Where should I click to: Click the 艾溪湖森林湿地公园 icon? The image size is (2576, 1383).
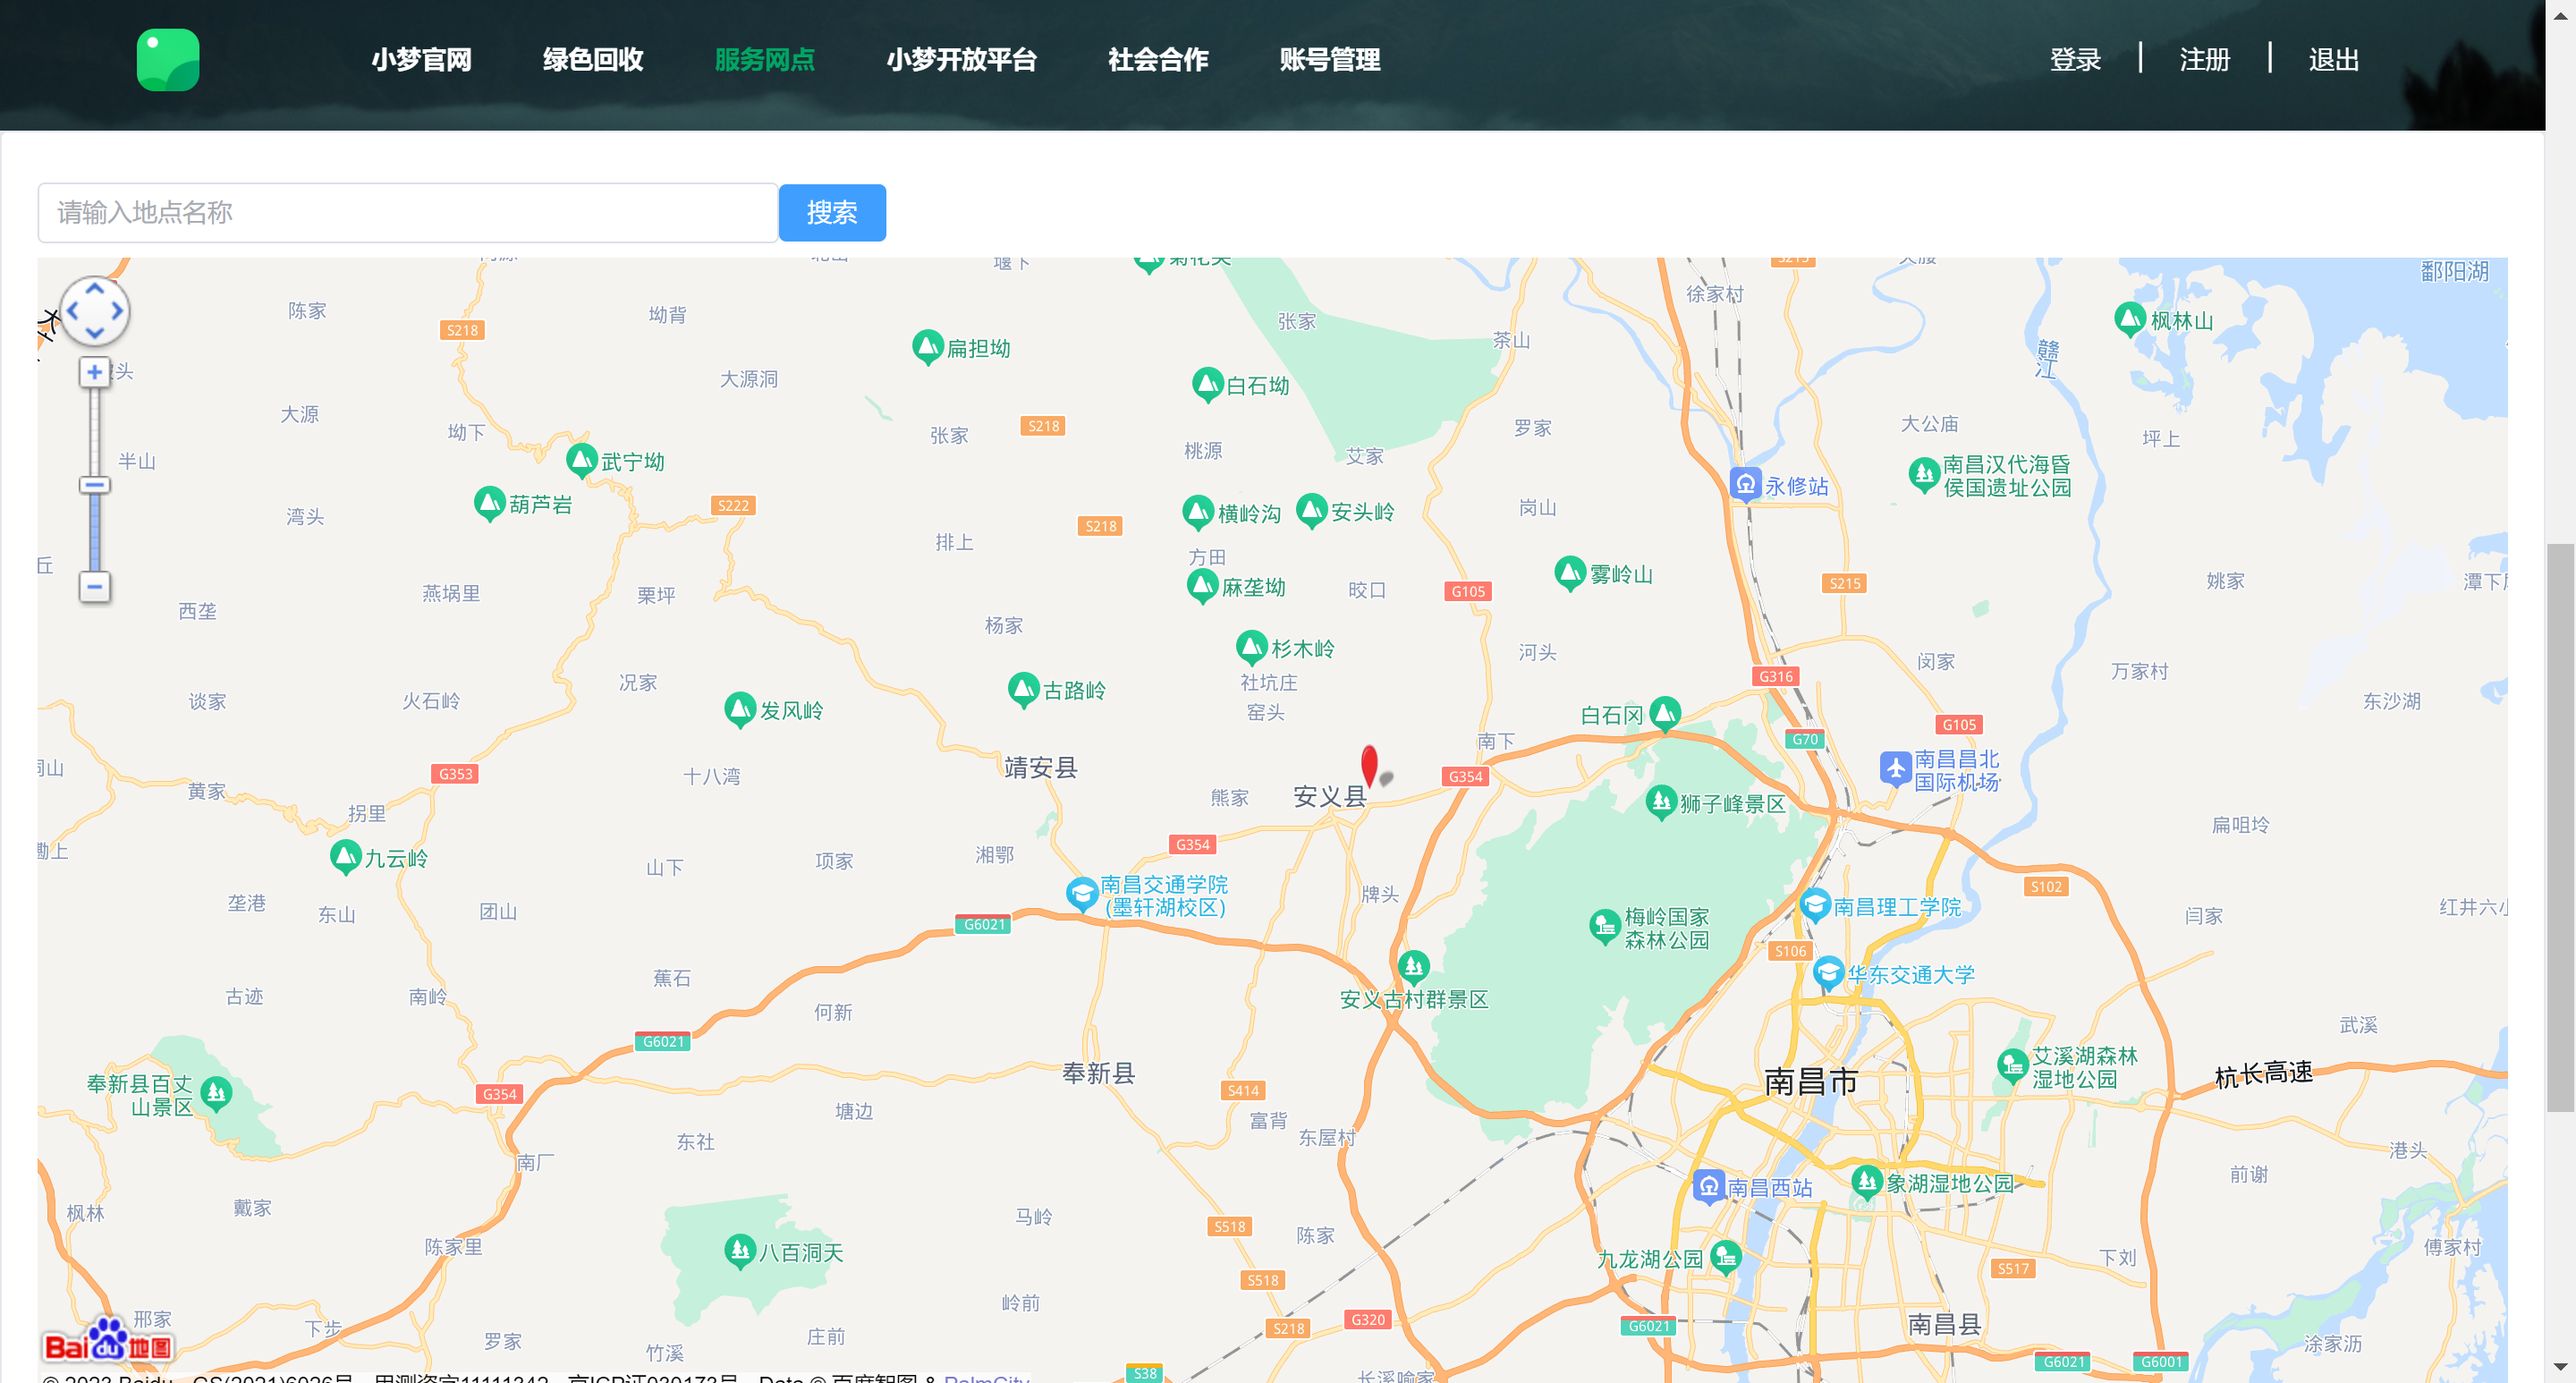pyautogui.click(x=2012, y=1066)
